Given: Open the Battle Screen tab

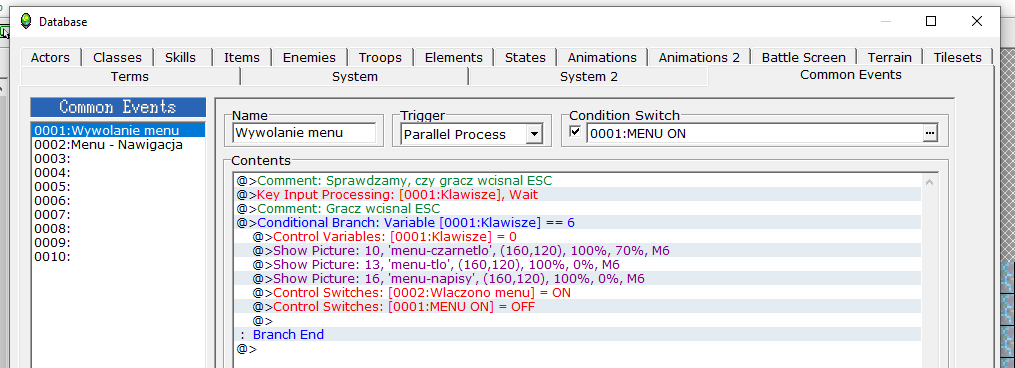Looking at the screenshot, I should 803,58.
